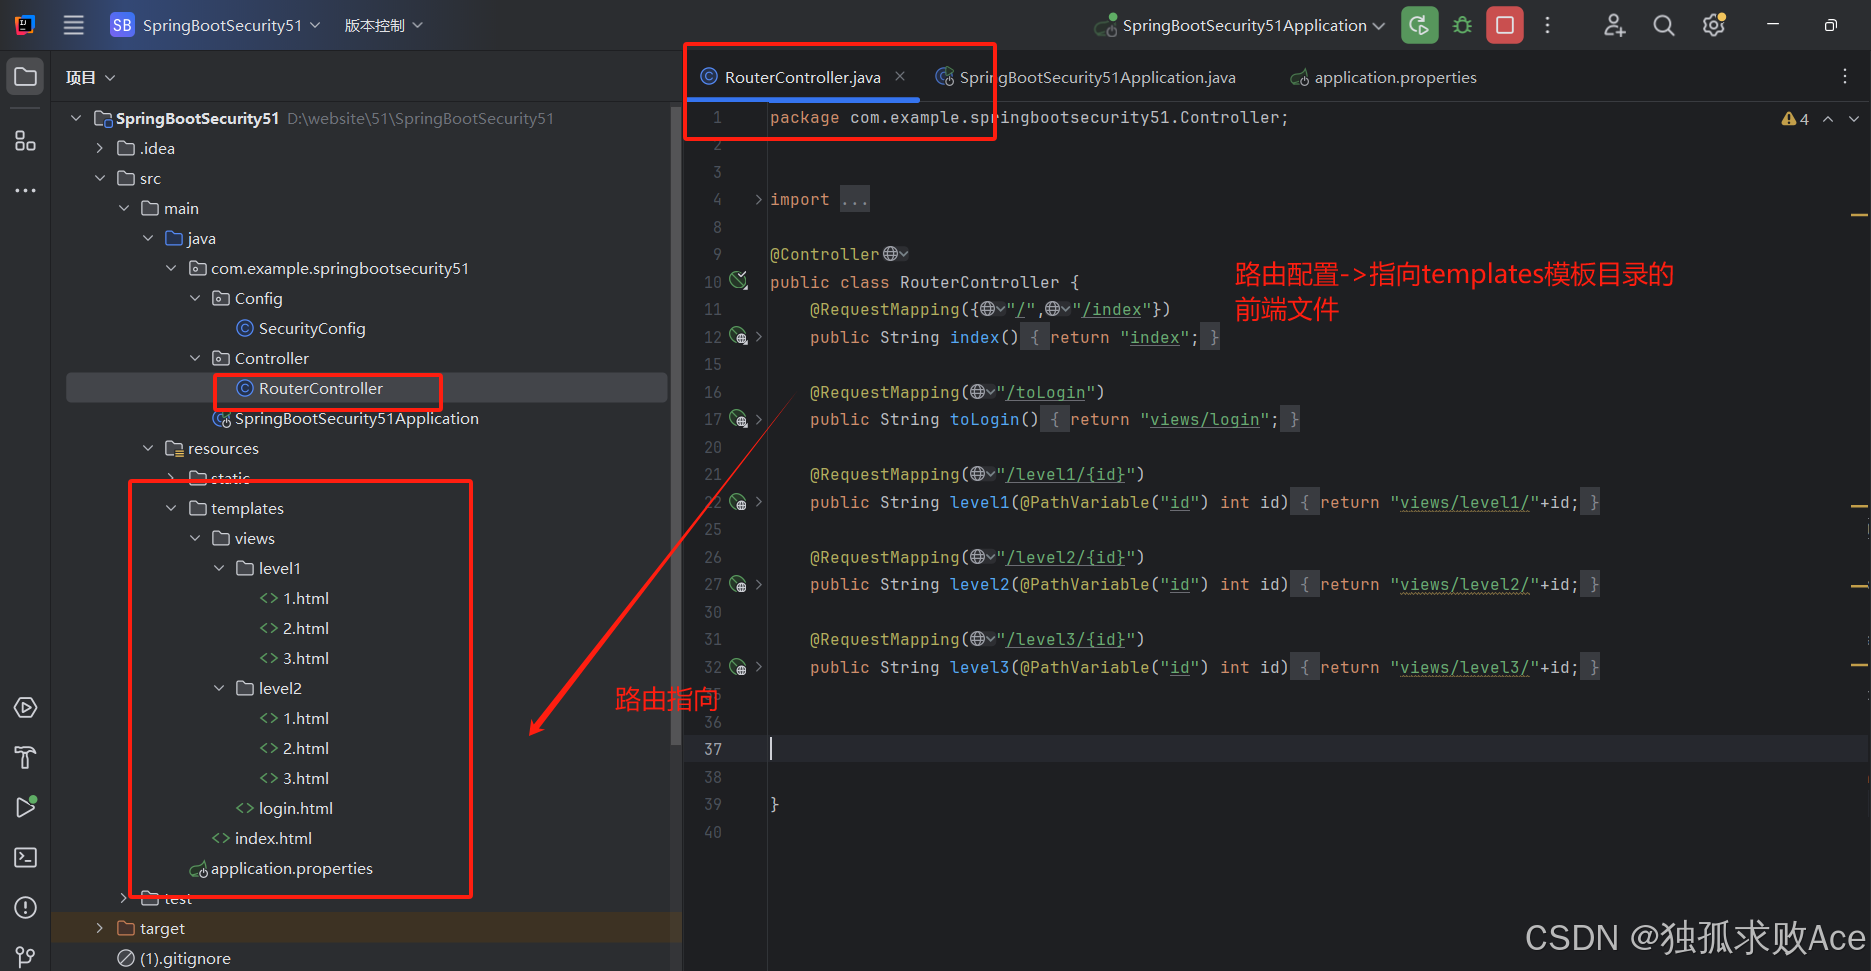The image size is (1871, 971).
Task: Open editor tabs options vertical ellipsis
Action: (1845, 77)
